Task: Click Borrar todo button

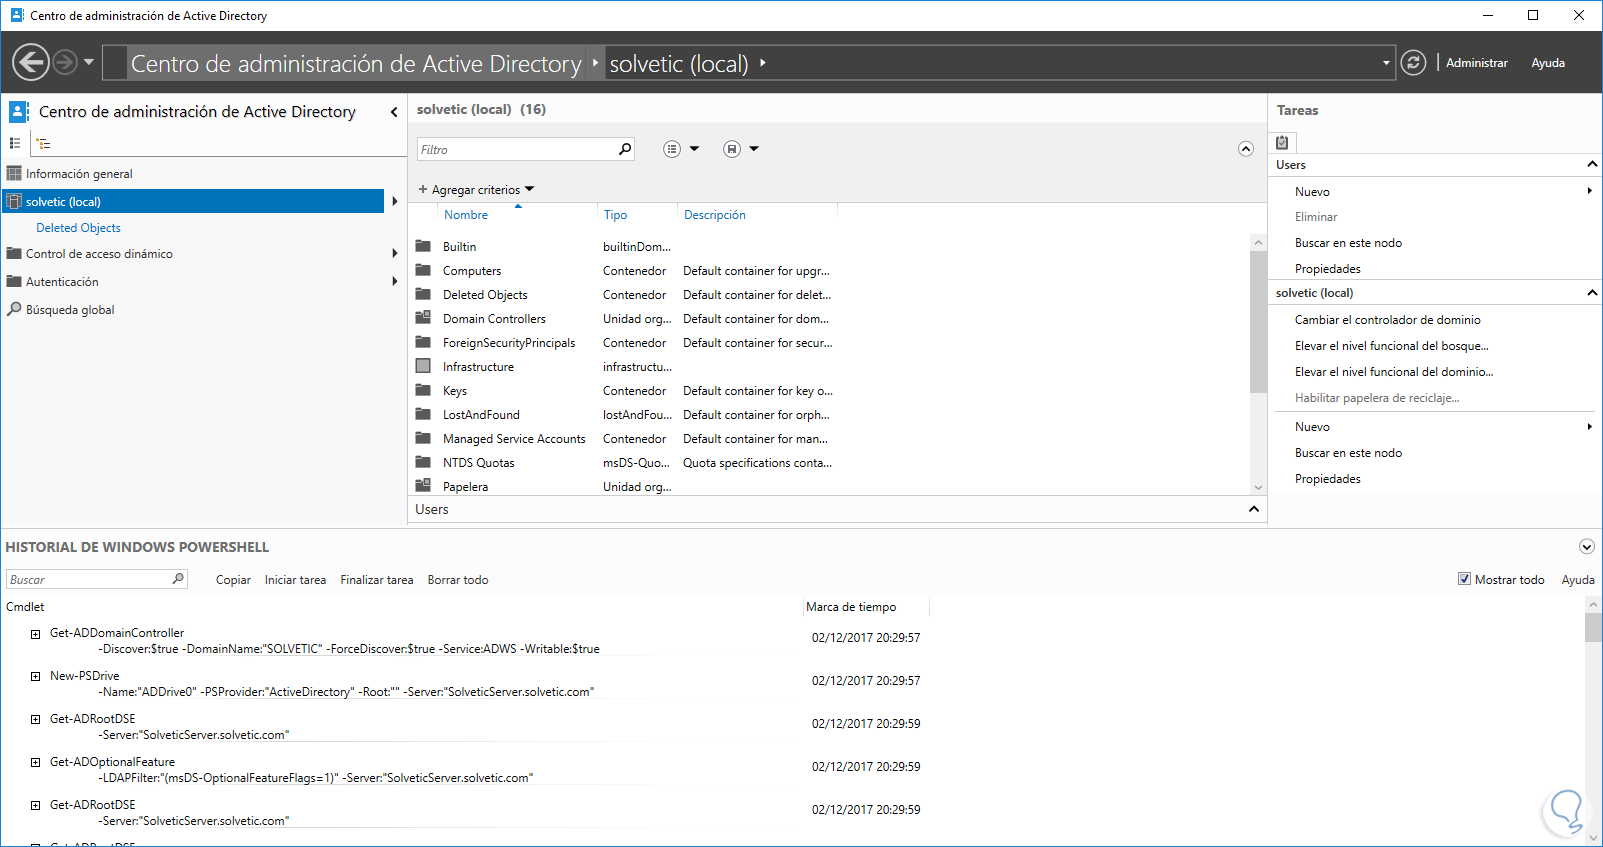Action: [458, 580]
